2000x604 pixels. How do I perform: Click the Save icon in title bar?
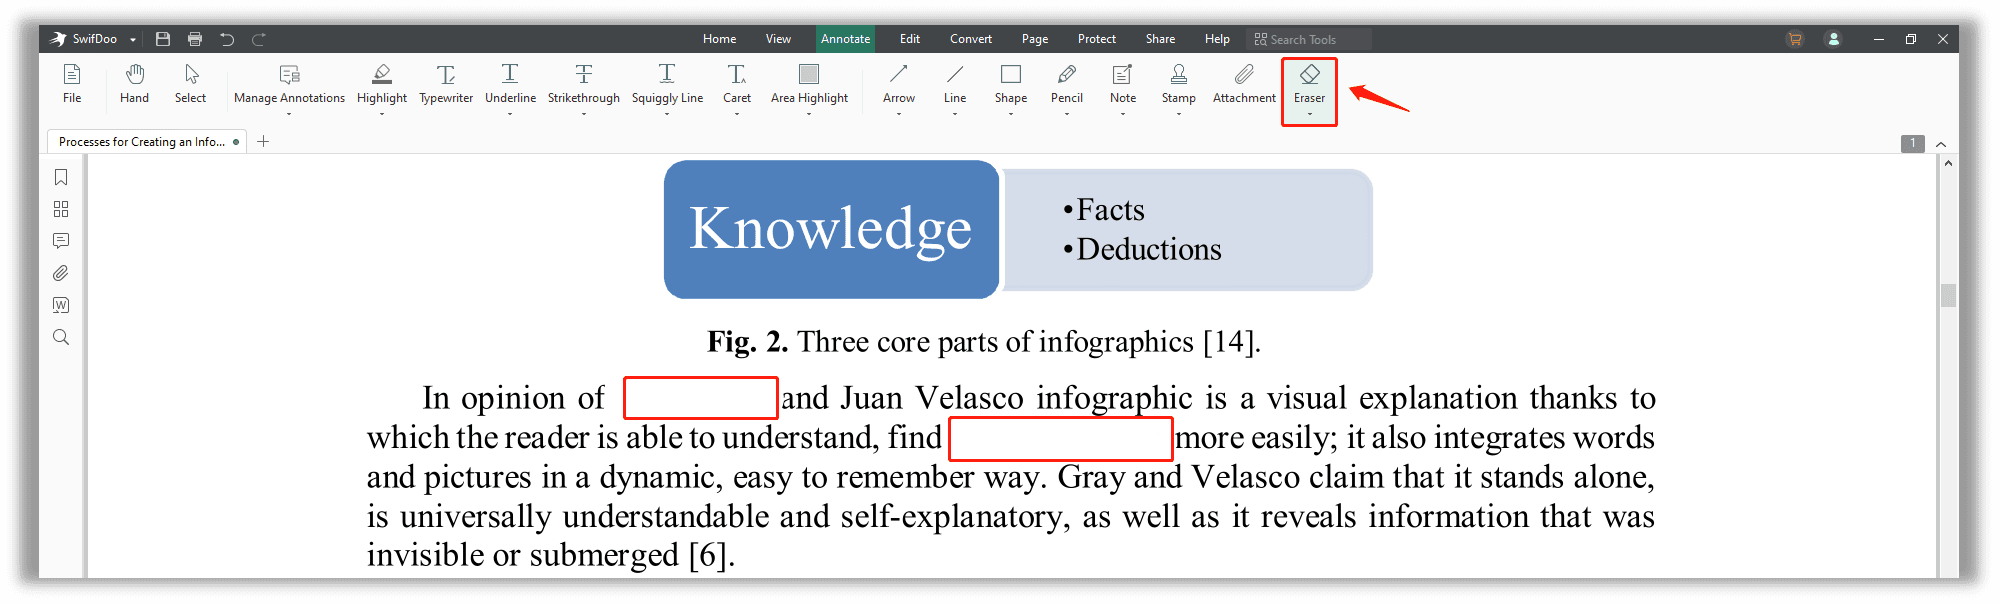(x=163, y=39)
